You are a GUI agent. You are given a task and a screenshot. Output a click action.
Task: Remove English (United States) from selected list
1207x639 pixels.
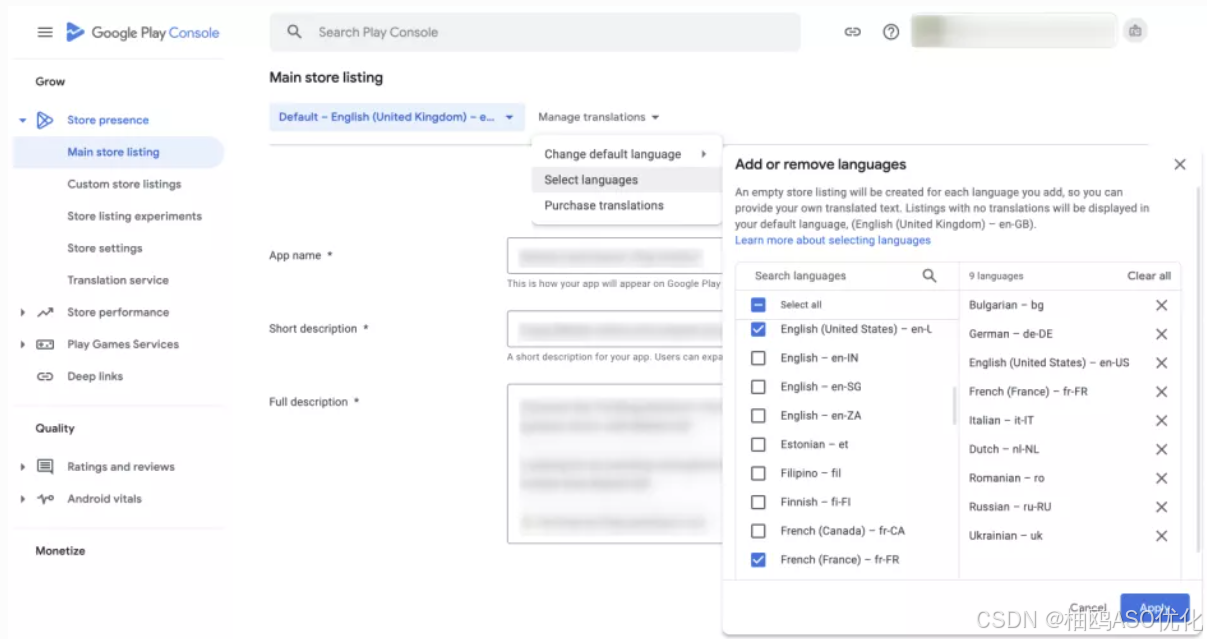1161,363
